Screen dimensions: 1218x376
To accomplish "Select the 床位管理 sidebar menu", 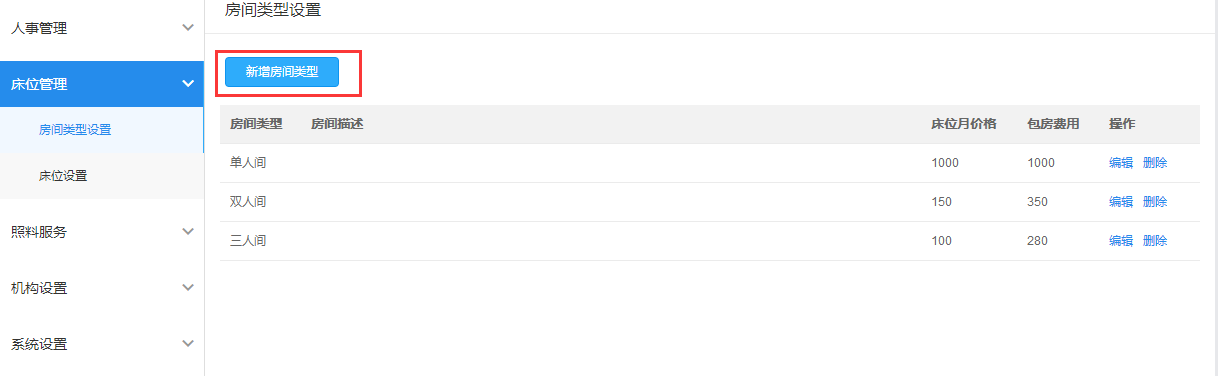I will click(102, 84).
